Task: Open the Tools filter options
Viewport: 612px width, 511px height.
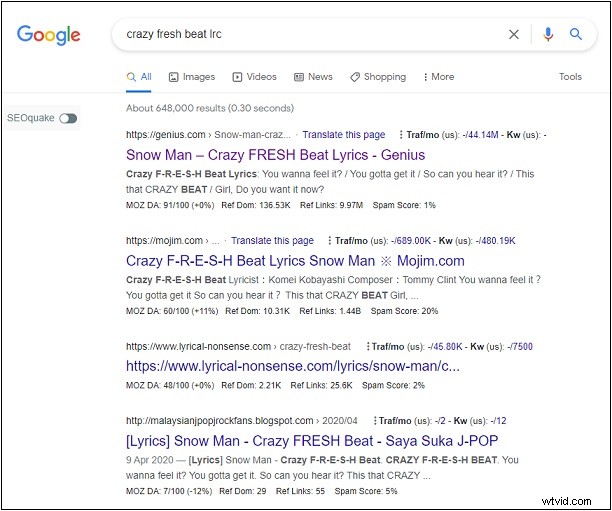Action: coord(570,77)
